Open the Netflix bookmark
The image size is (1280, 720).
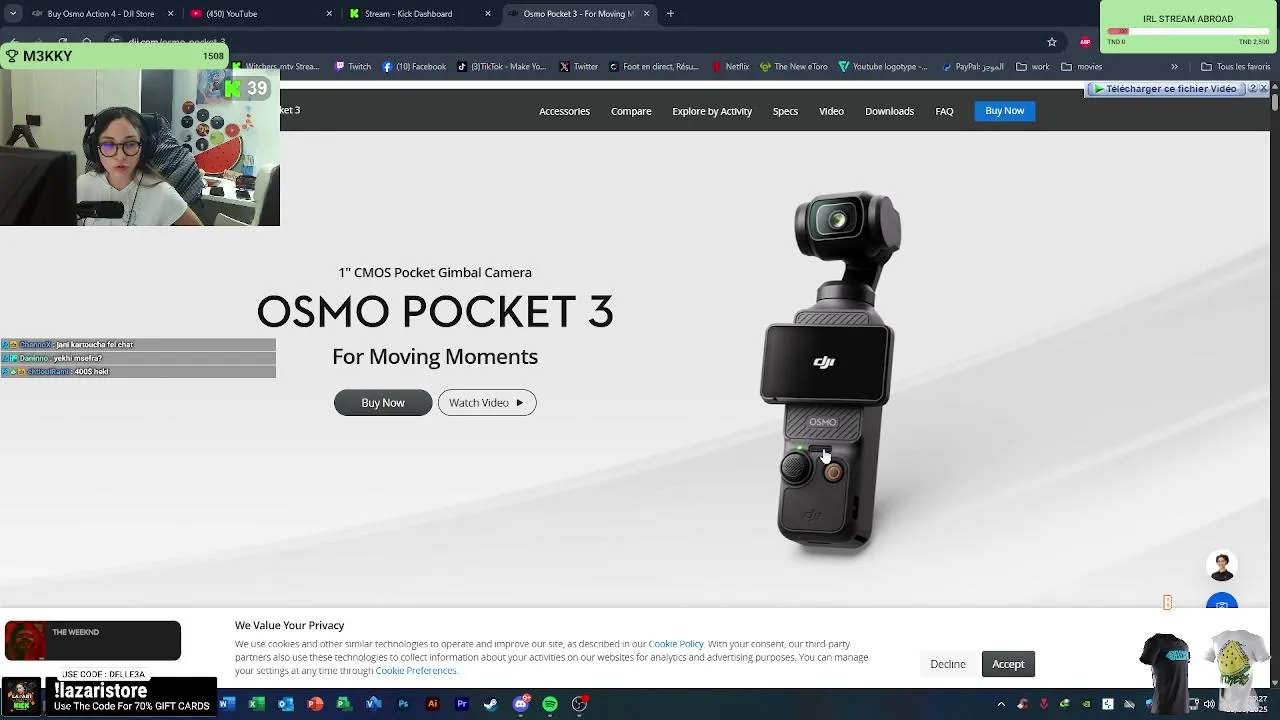click(x=730, y=67)
